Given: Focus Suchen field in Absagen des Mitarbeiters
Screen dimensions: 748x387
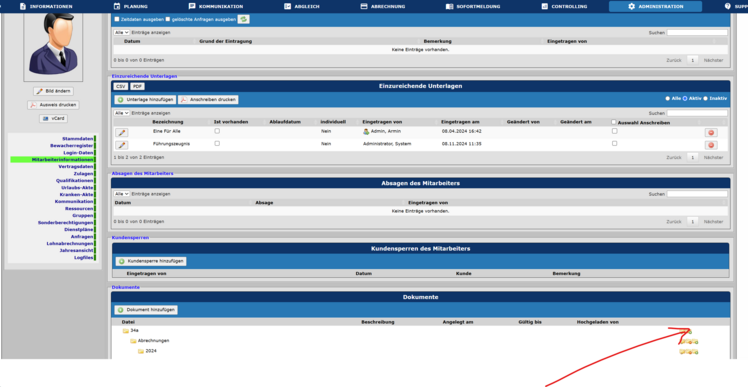Looking at the screenshot, I should [697, 194].
